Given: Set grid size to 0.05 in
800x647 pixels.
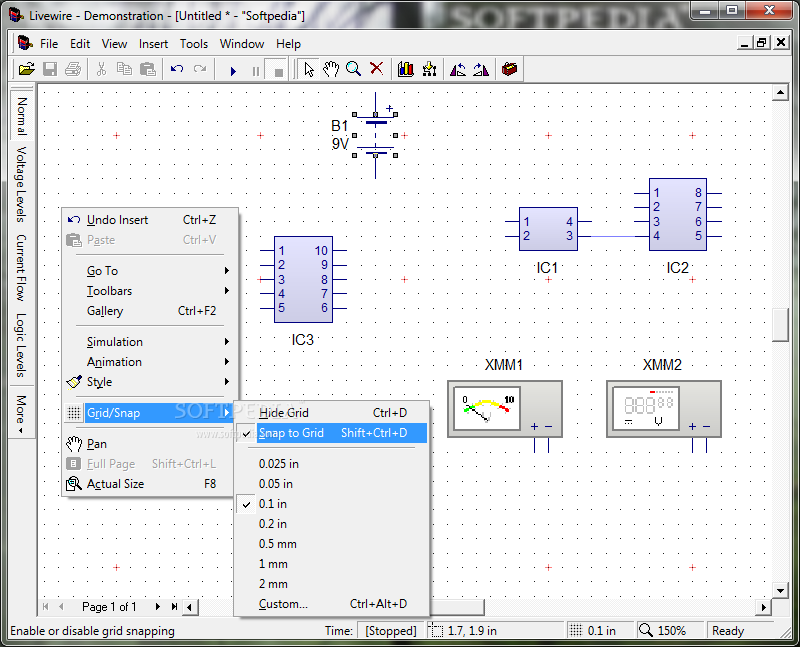Looking at the screenshot, I should point(332,484).
